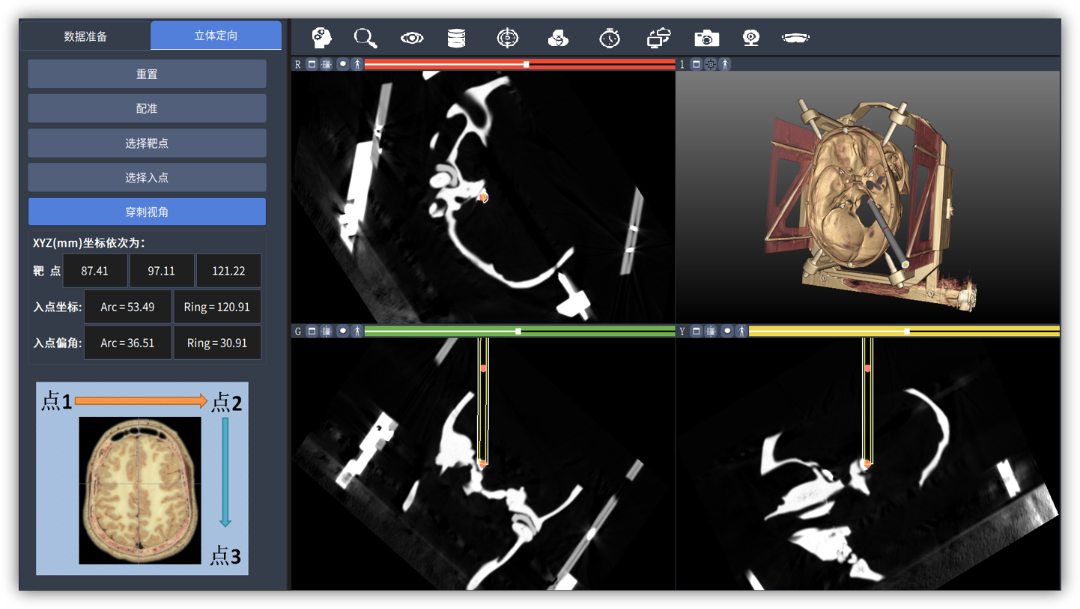Image resolution: width=1080 pixels, height=609 pixels.
Task: Click crosshair grid icon in green view
Action: click(326, 331)
